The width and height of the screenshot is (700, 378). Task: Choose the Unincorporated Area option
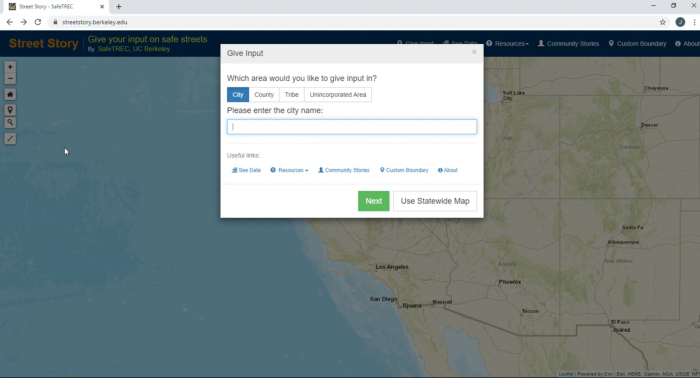[338, 95]
